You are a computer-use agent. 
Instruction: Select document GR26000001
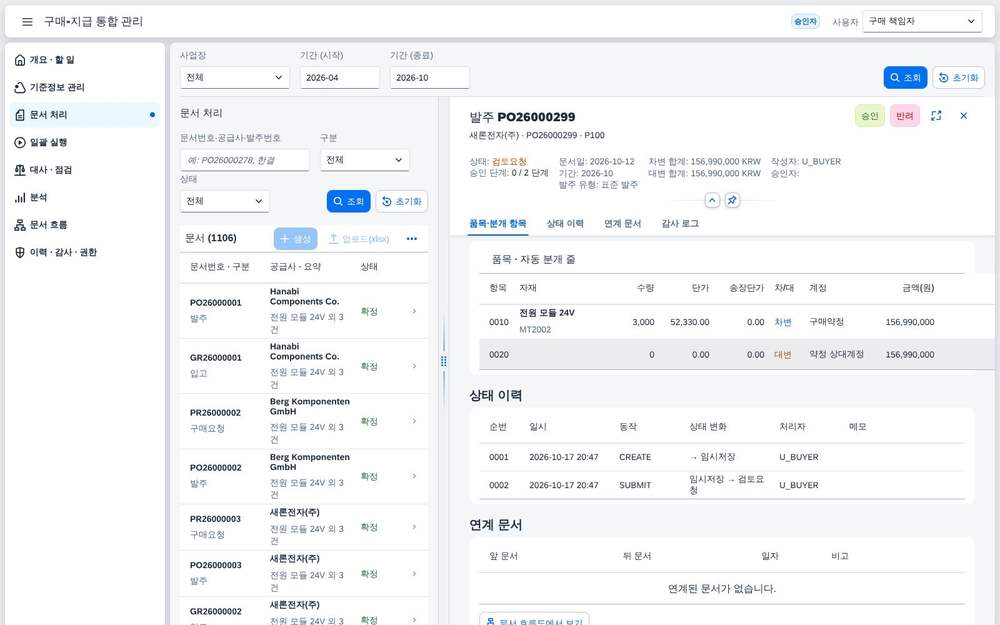coord(304,366)
